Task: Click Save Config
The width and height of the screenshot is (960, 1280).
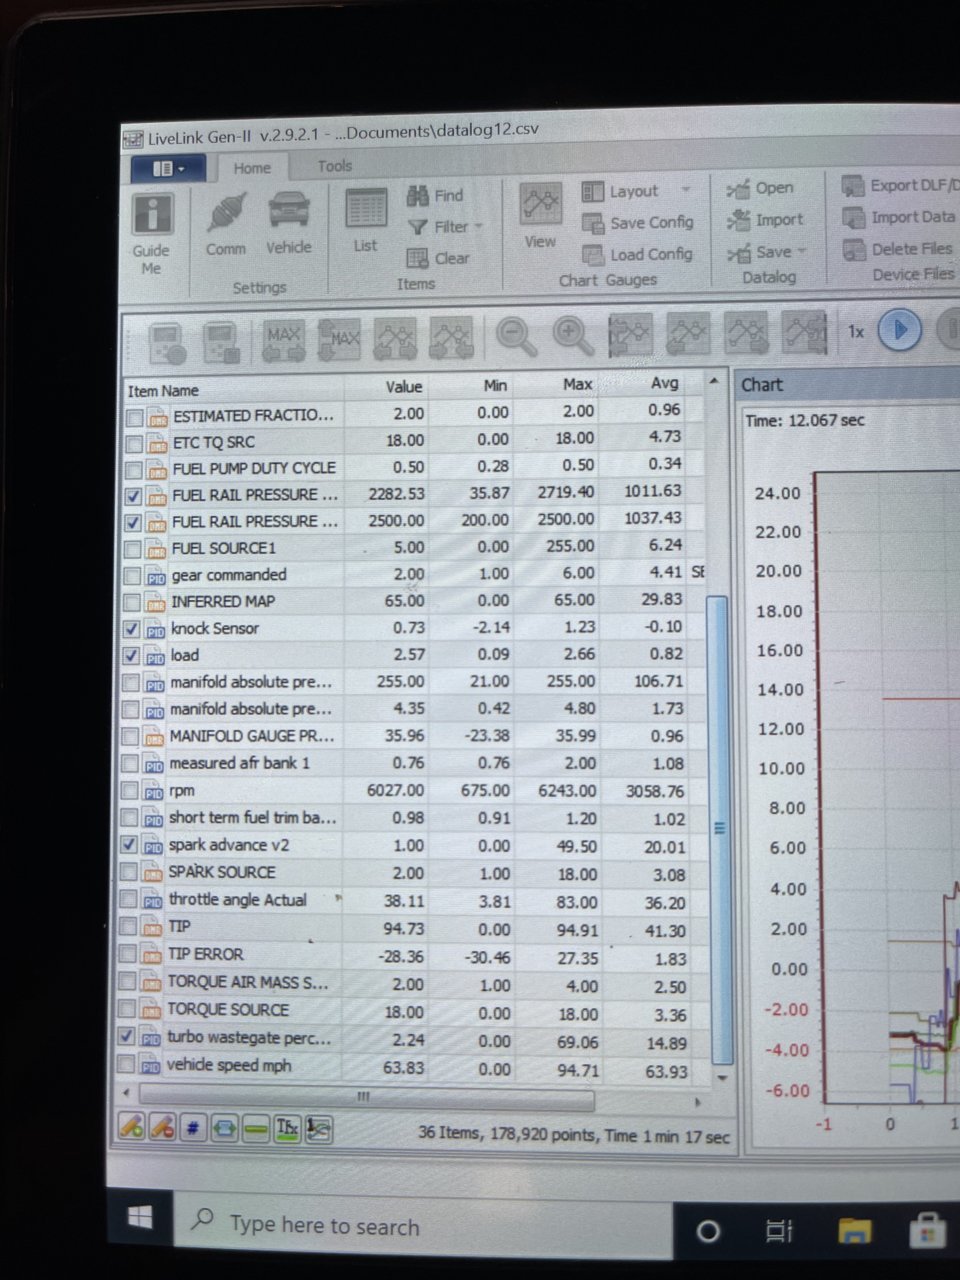Action: [x=637, y=223]
